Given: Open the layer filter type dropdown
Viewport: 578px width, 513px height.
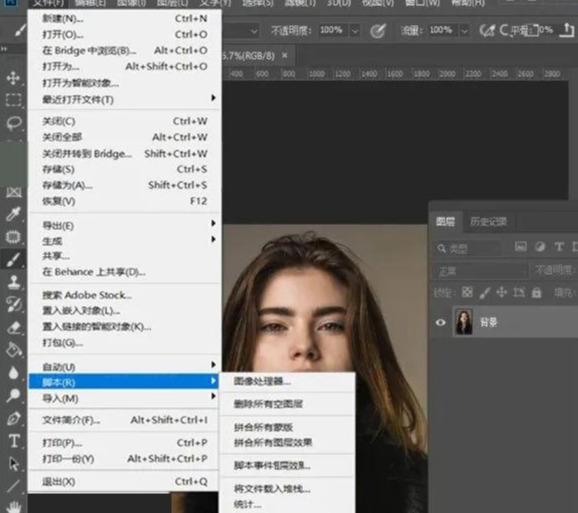Looking at the screenshot, I should [469, 248].
